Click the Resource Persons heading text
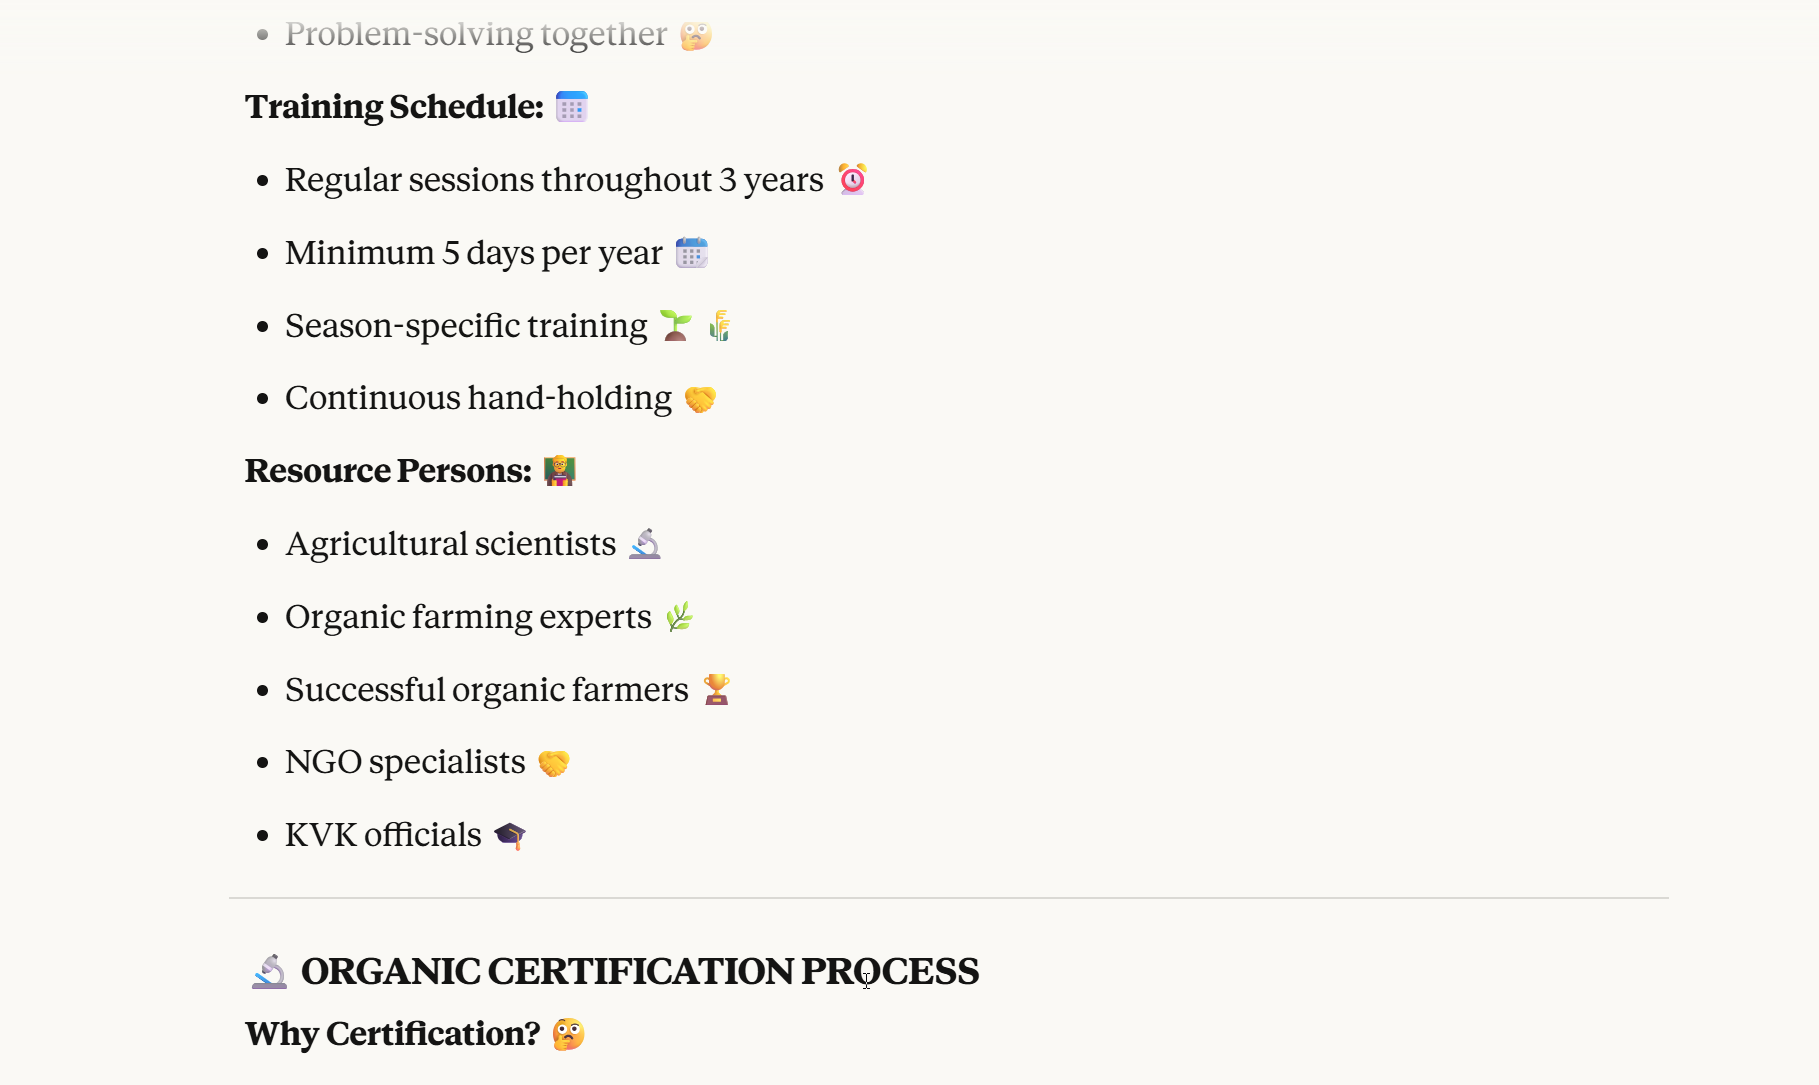The width and height of the screenshot is (1819, 1085). click(388, 471)
